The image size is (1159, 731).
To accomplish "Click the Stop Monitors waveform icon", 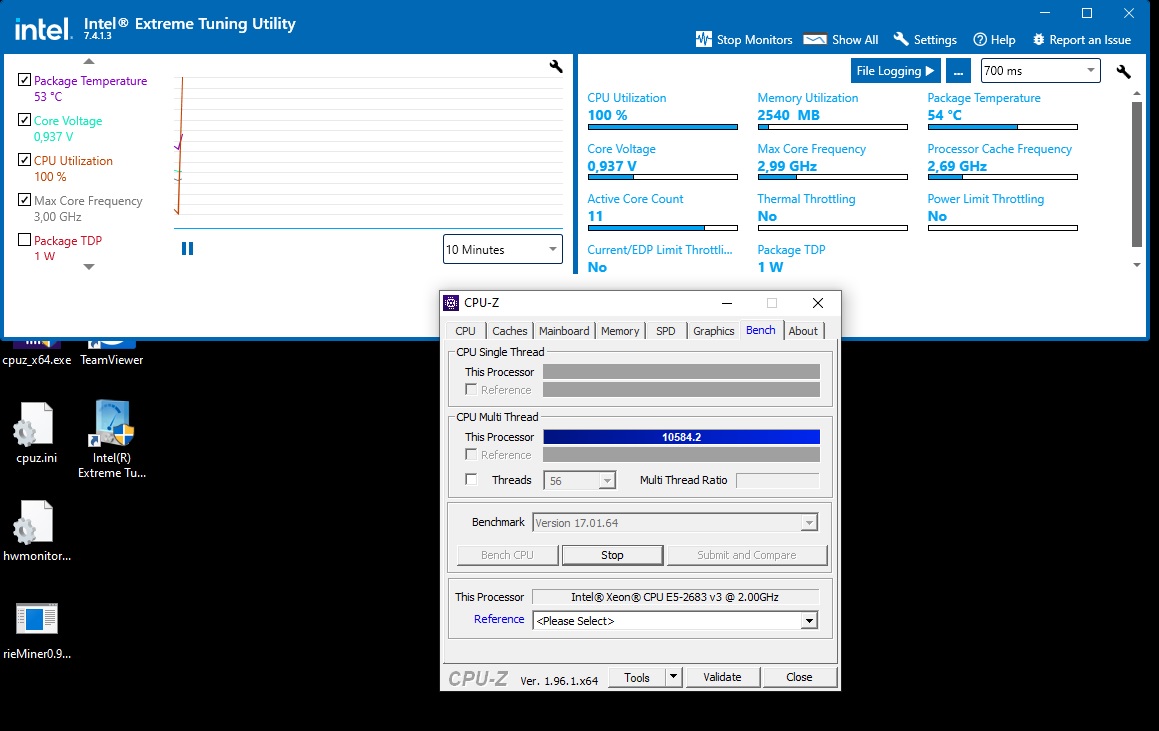I will [704, 39].
